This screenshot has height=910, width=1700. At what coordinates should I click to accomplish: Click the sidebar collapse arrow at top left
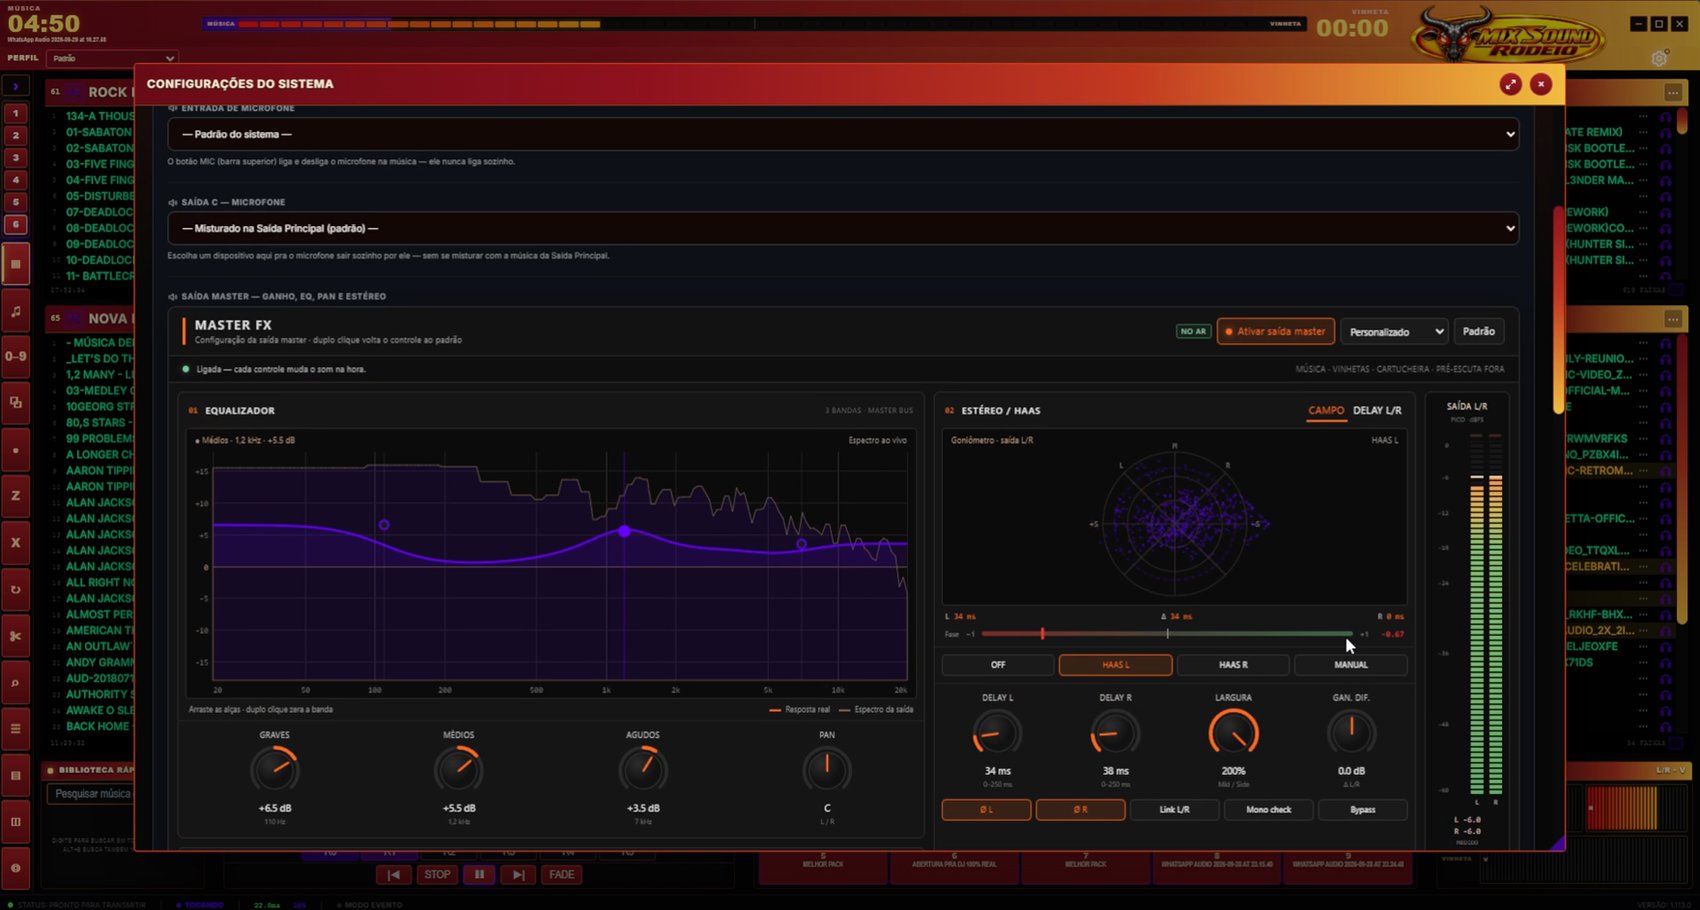(x=15, y=87)
